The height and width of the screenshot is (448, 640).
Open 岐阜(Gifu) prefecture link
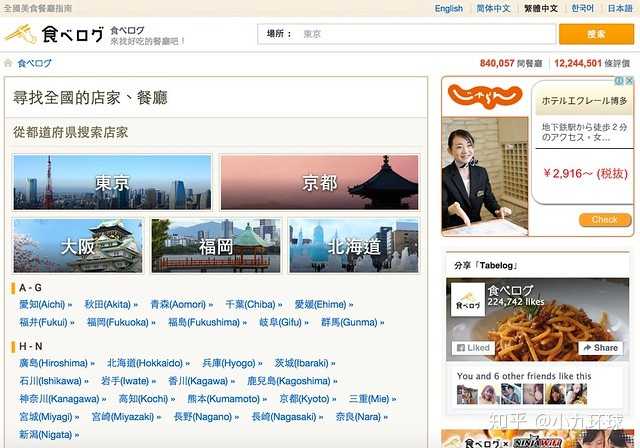[x=284, y=322]
